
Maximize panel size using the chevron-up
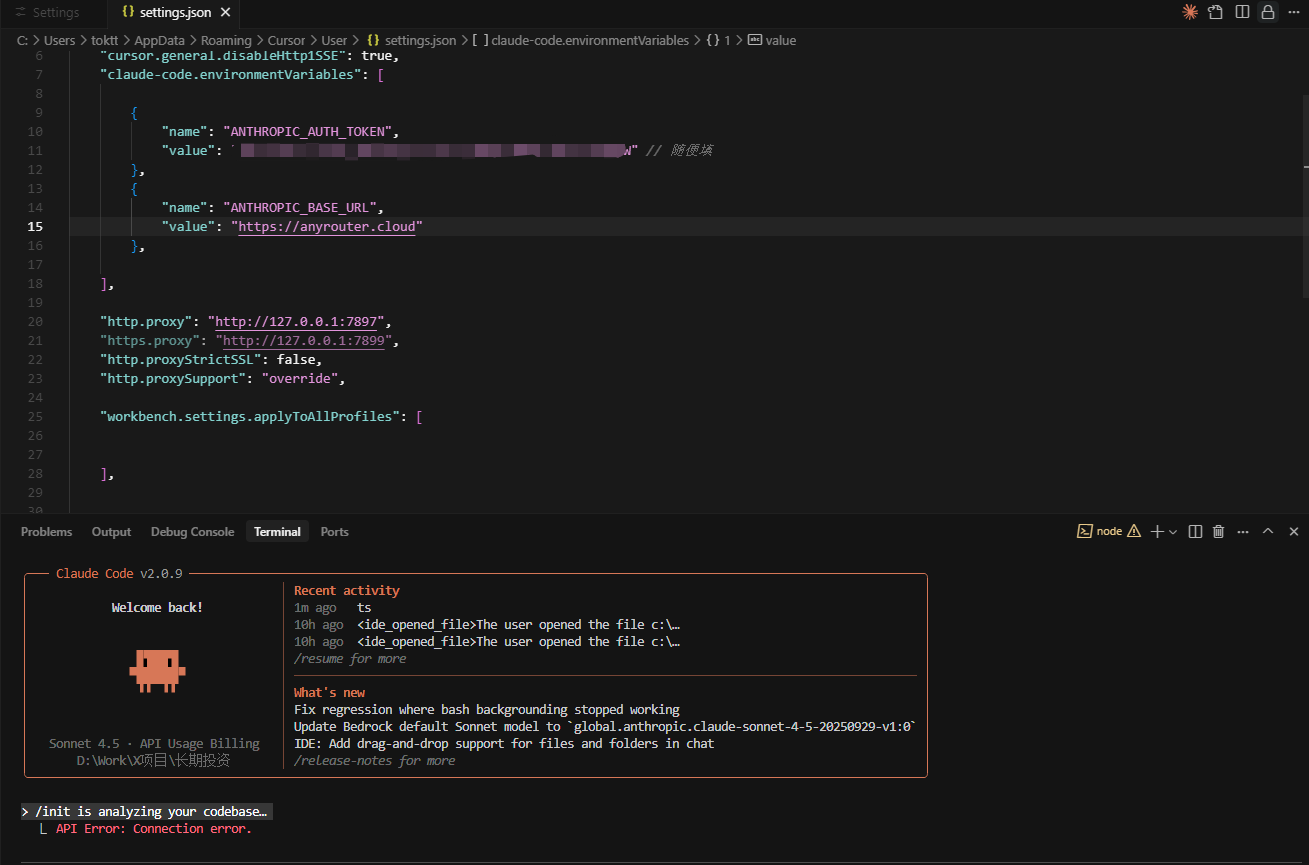click(x=1268, y=532)
